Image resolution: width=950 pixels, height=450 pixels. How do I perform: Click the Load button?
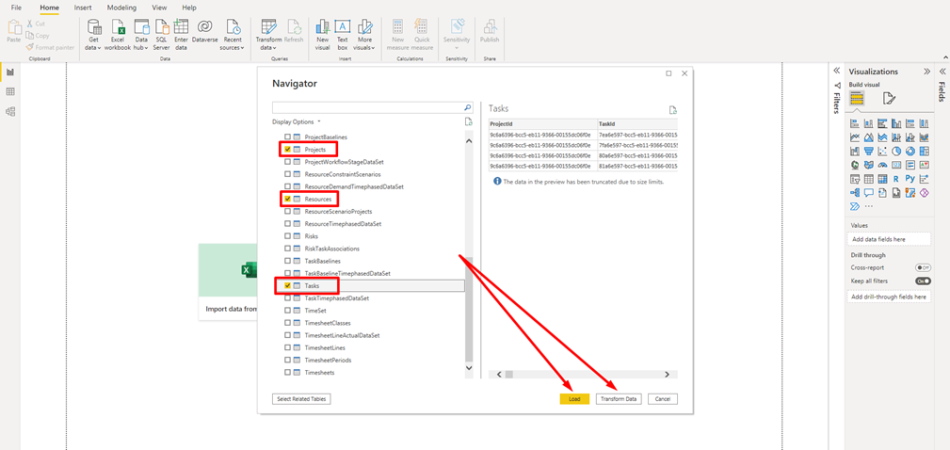574,399
